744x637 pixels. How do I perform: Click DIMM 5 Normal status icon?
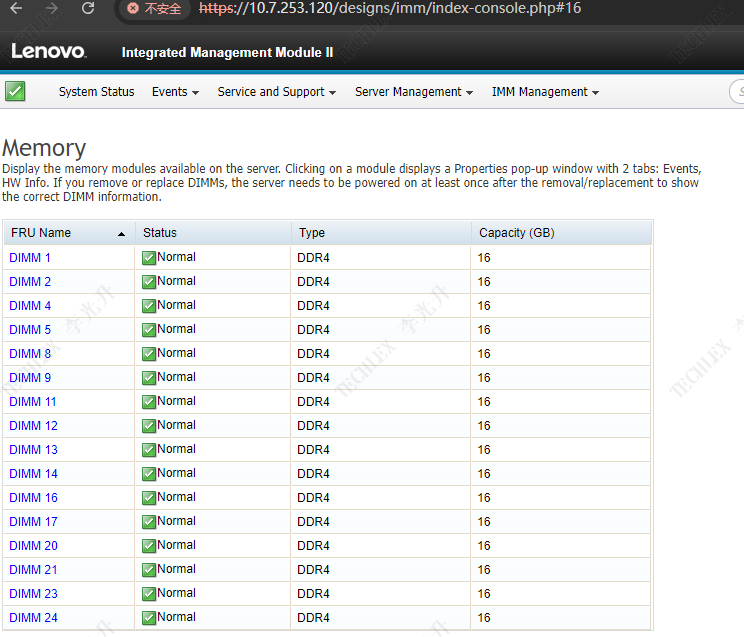[149, 330]
